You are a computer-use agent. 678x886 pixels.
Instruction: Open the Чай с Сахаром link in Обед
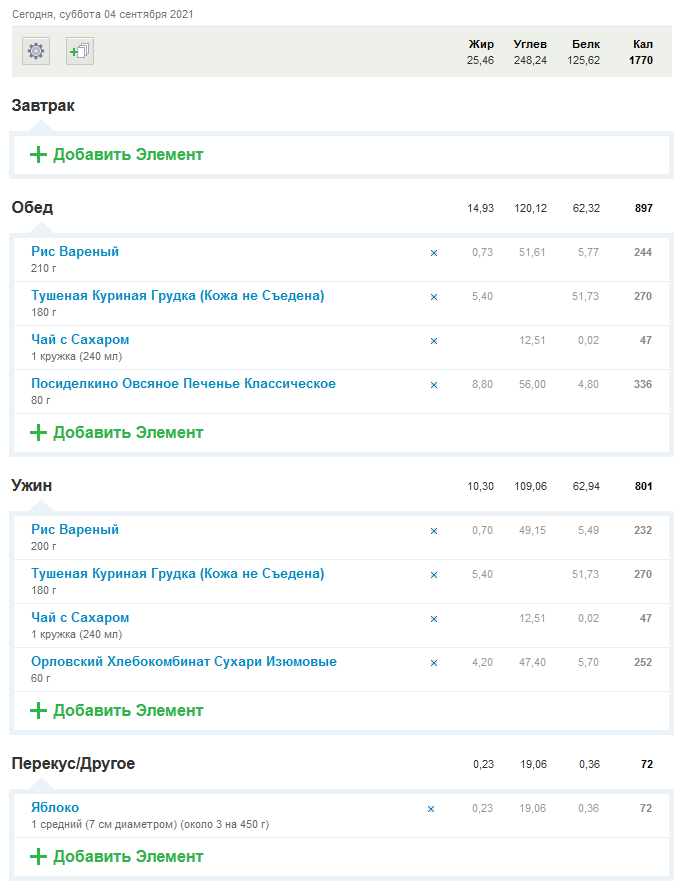(80, 340)
